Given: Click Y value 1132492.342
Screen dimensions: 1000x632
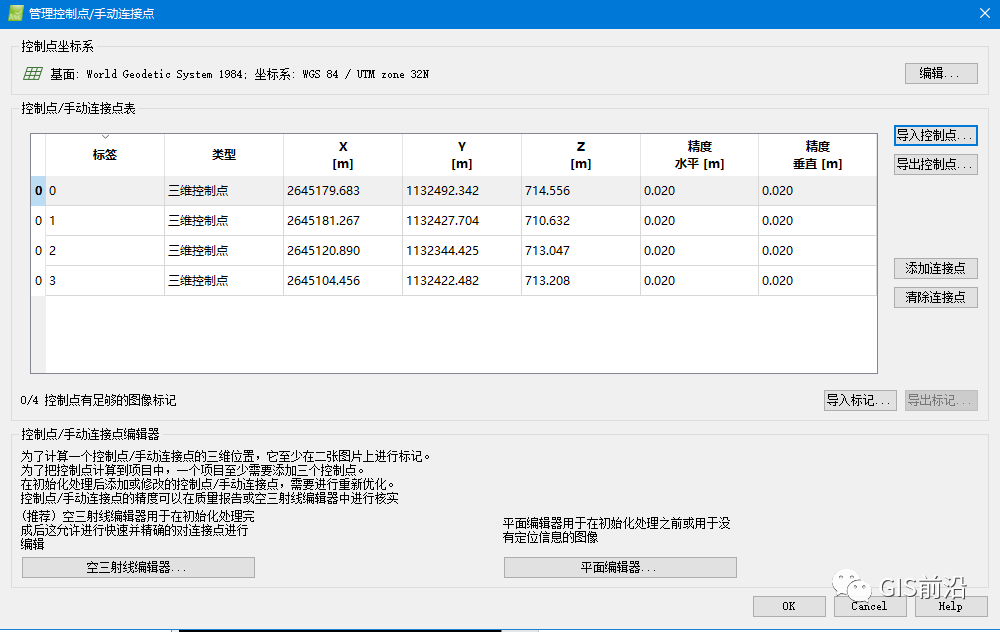Looking at the screenshot, I should point(462,191).
